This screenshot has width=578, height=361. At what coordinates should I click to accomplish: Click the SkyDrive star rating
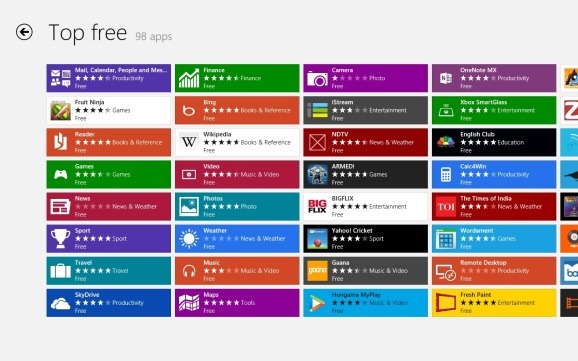point(93,303)
